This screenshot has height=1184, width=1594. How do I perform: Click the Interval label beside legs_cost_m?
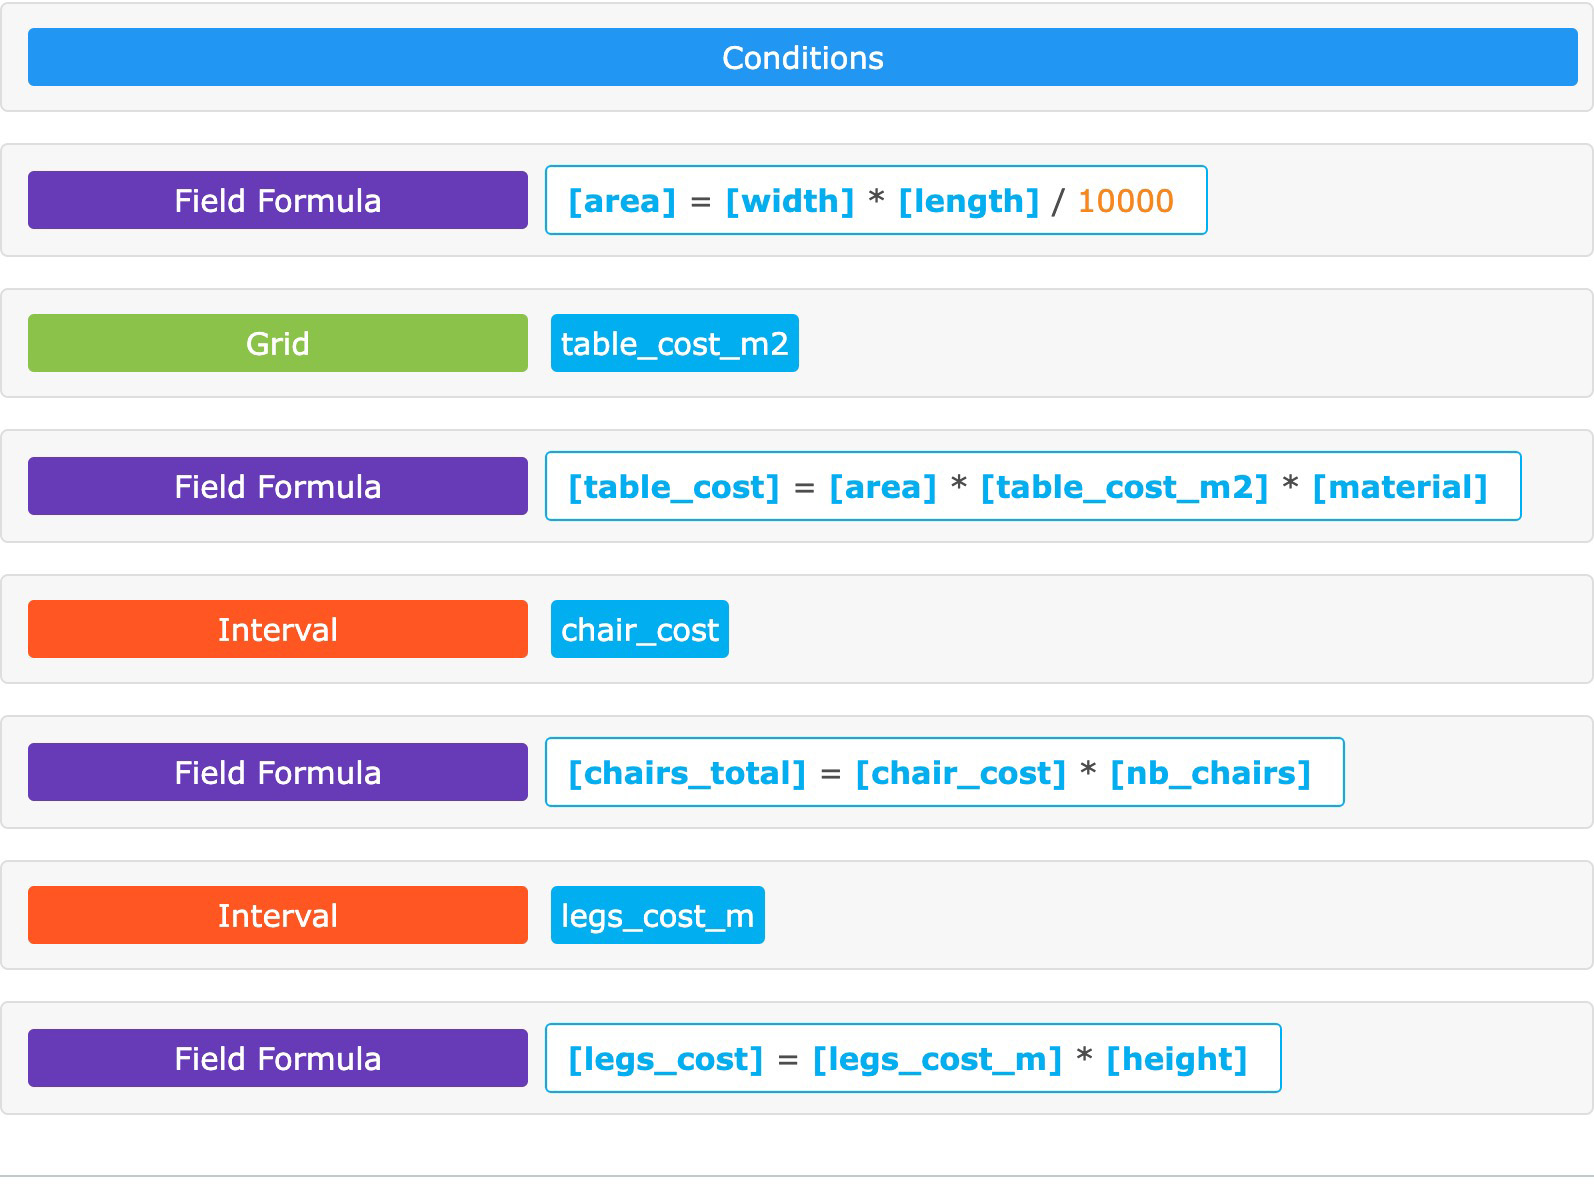tap(277, 915)
